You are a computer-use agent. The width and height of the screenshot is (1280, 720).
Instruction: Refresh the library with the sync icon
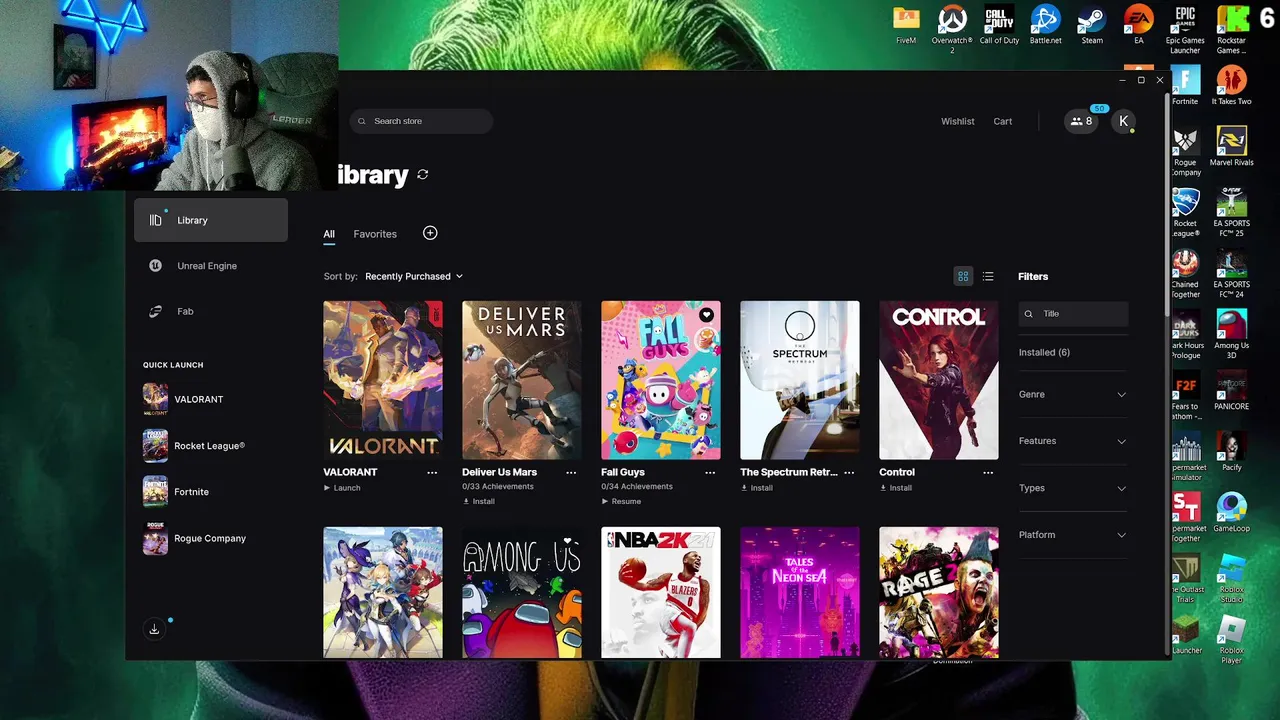pyautogui.click(x=423, y=174)
